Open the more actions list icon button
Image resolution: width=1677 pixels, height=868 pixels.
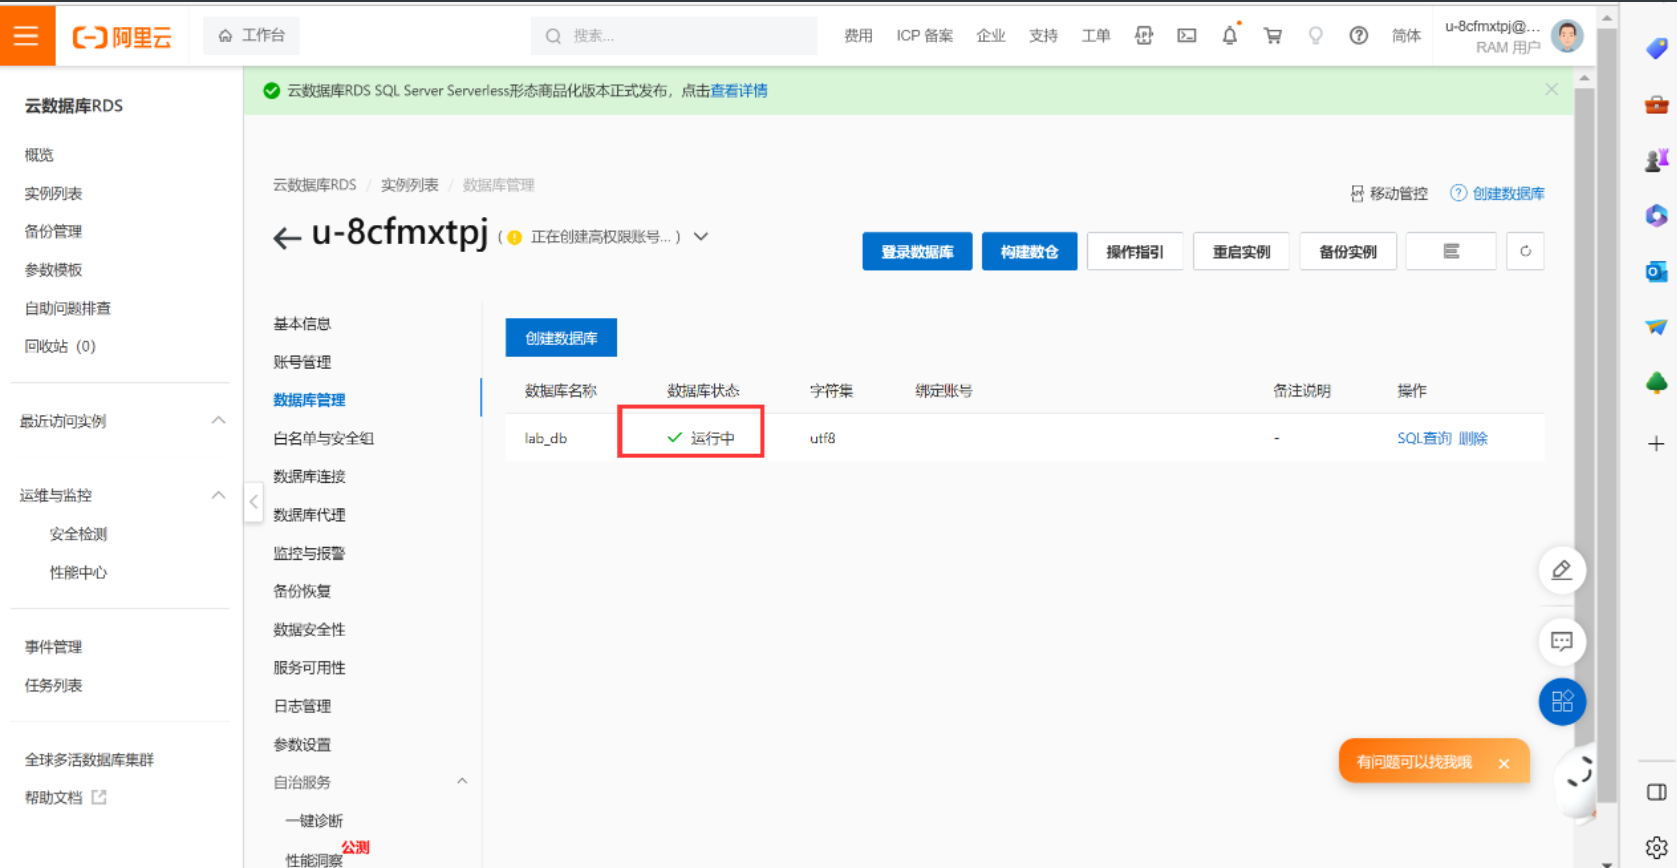(1451, 251)
